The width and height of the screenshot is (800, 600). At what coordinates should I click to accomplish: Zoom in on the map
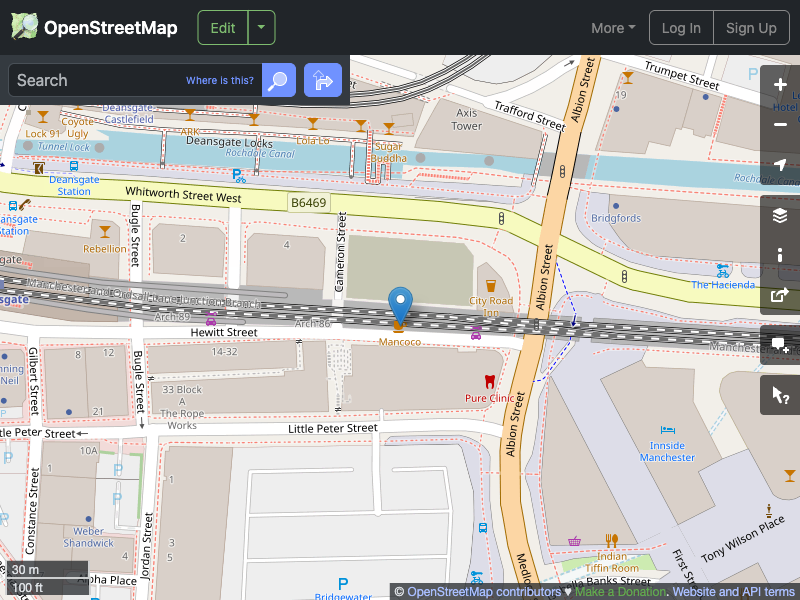[x=780, y=84]
